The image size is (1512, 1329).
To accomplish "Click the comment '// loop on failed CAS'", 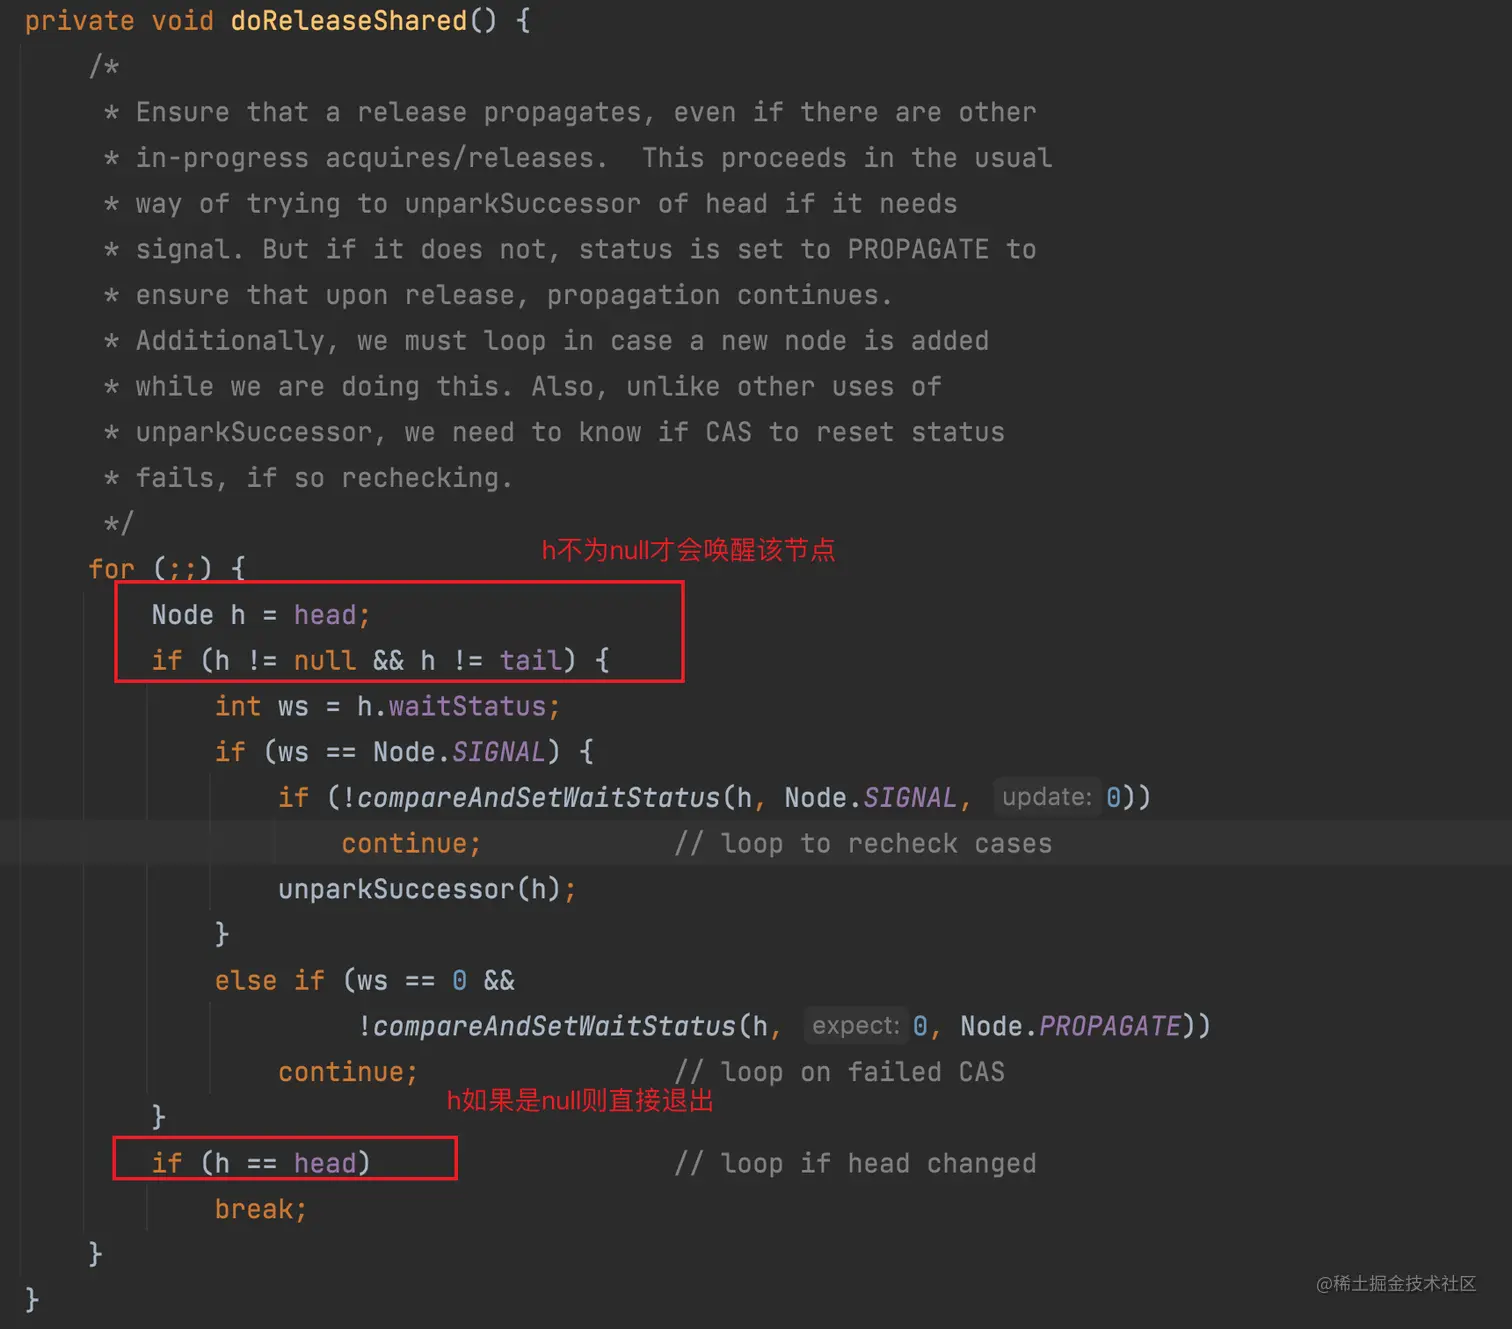I will [839, 1072].
